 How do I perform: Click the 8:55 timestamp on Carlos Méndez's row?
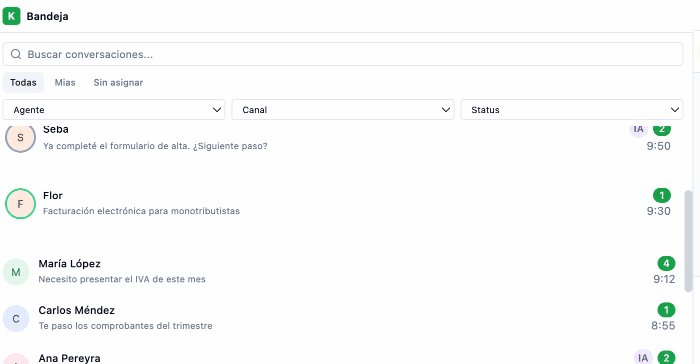pyautogui.click(x=663, y=326)
